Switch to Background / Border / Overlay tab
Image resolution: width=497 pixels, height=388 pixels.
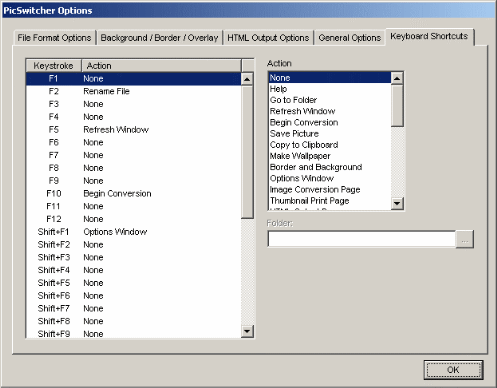pyautogui.click(x=159, y=38)
